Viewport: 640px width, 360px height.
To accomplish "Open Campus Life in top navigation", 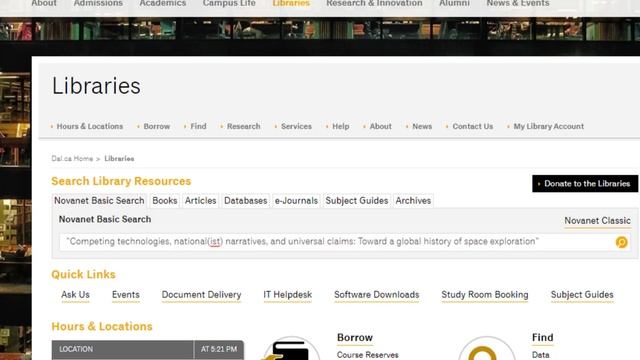I will coord(229,3).
